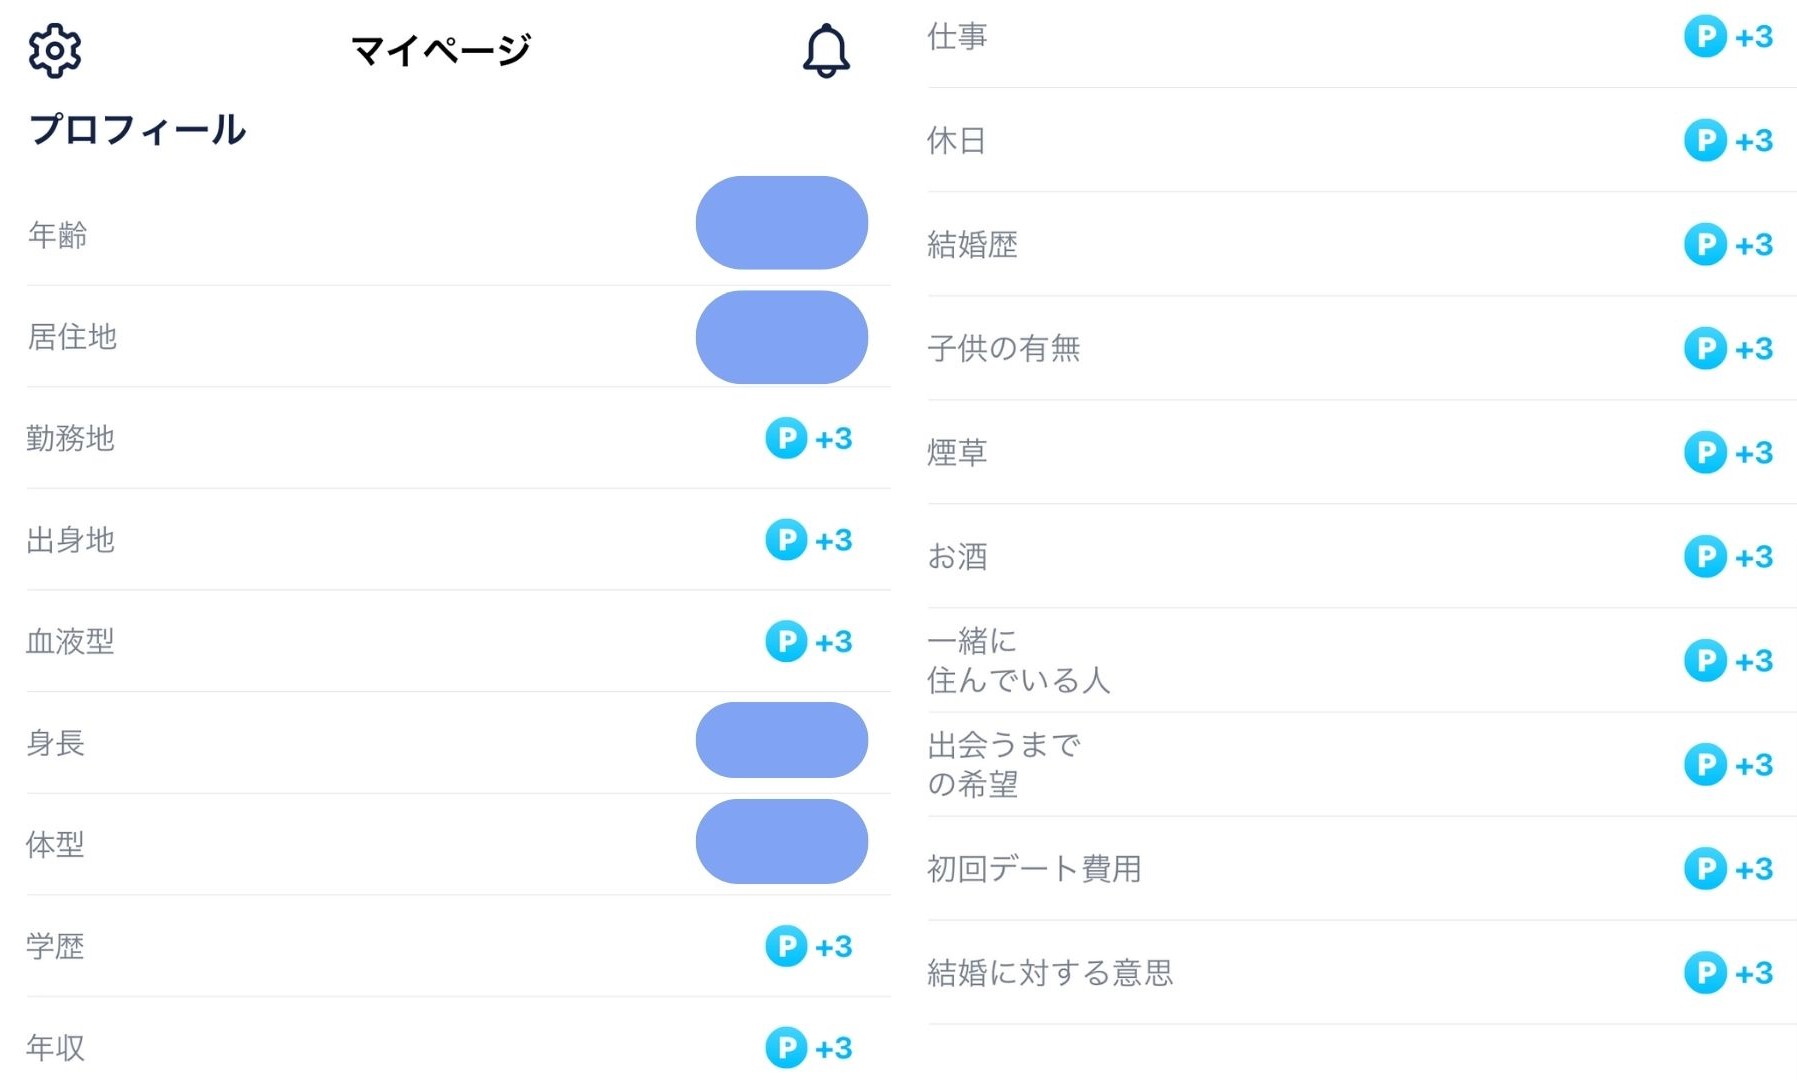Open the notification bell icon
1797x1080 pixels.
(824, 50)
